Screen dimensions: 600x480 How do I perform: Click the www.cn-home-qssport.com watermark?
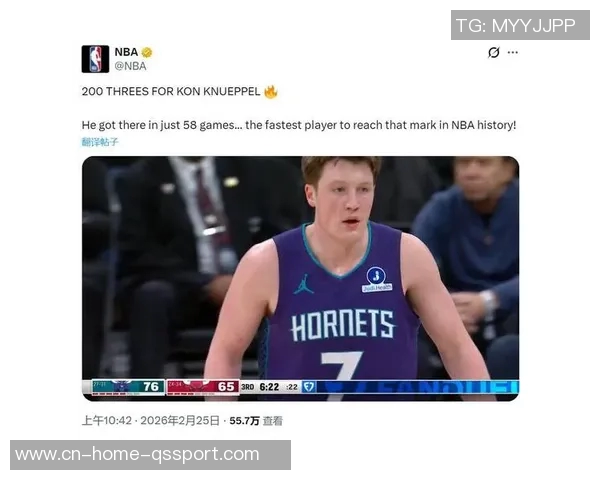[x=150, y=455]
